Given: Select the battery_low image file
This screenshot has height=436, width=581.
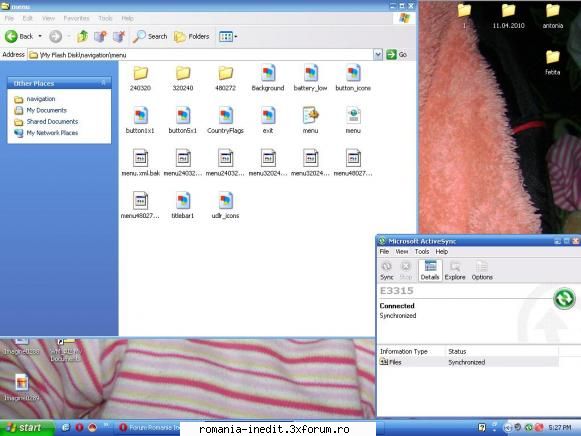Looking at the screenshot, I should pyautogui.click(x=311, y=78).
